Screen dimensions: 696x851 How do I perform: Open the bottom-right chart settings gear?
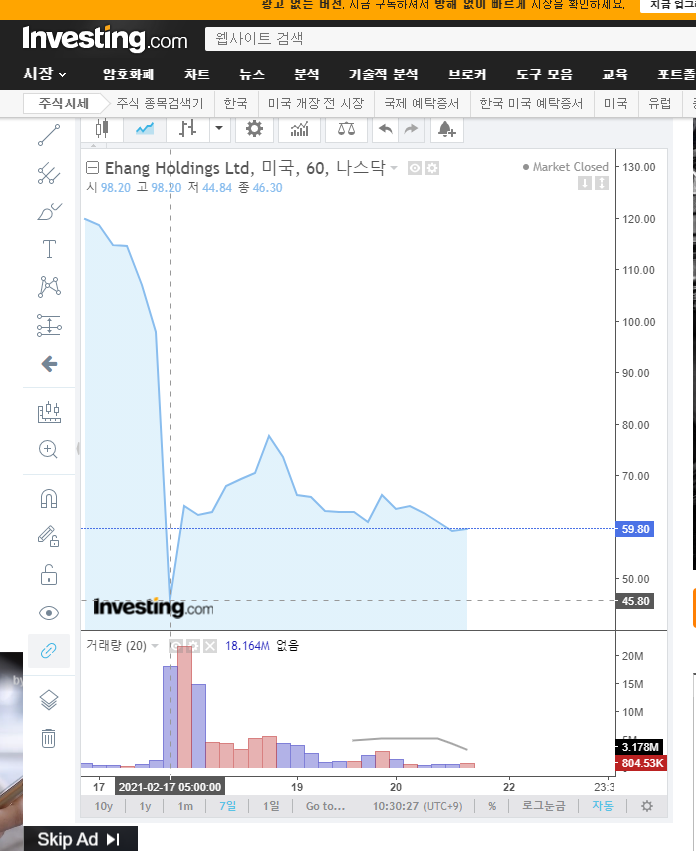(647, 806)
